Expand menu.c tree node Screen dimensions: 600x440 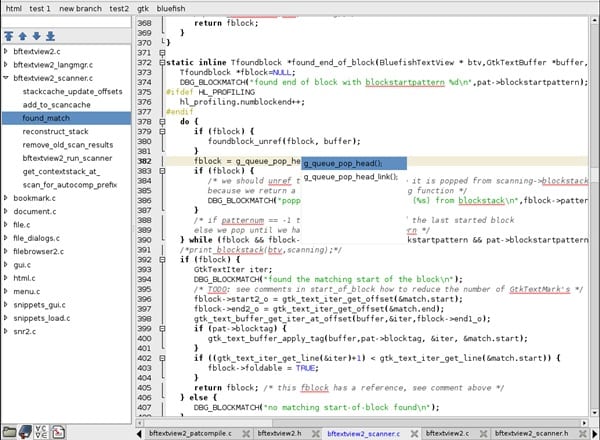[x=6, y=292]
